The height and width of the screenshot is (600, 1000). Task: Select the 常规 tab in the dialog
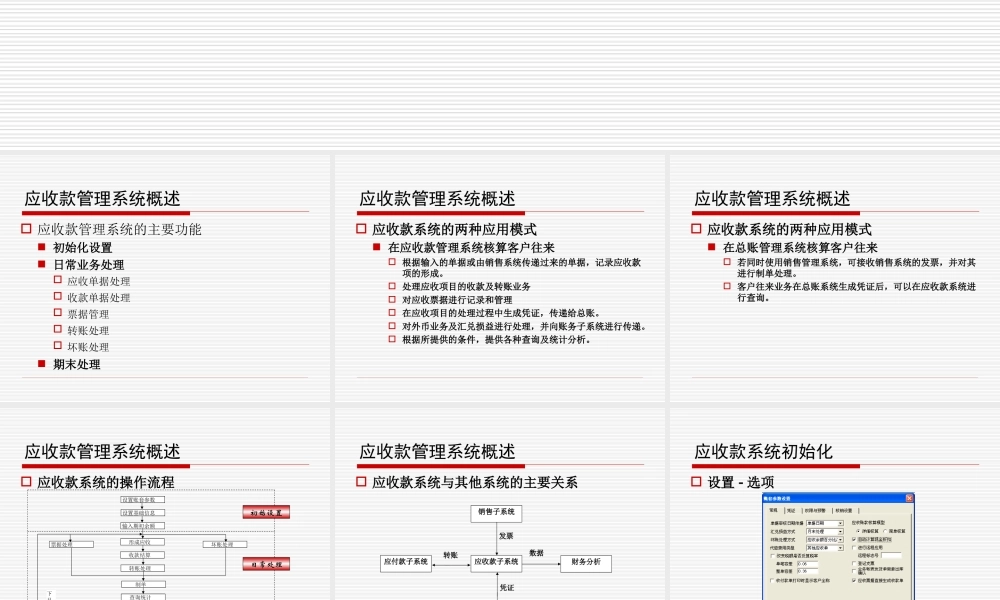pyautogui.click(x=773, y=510)
